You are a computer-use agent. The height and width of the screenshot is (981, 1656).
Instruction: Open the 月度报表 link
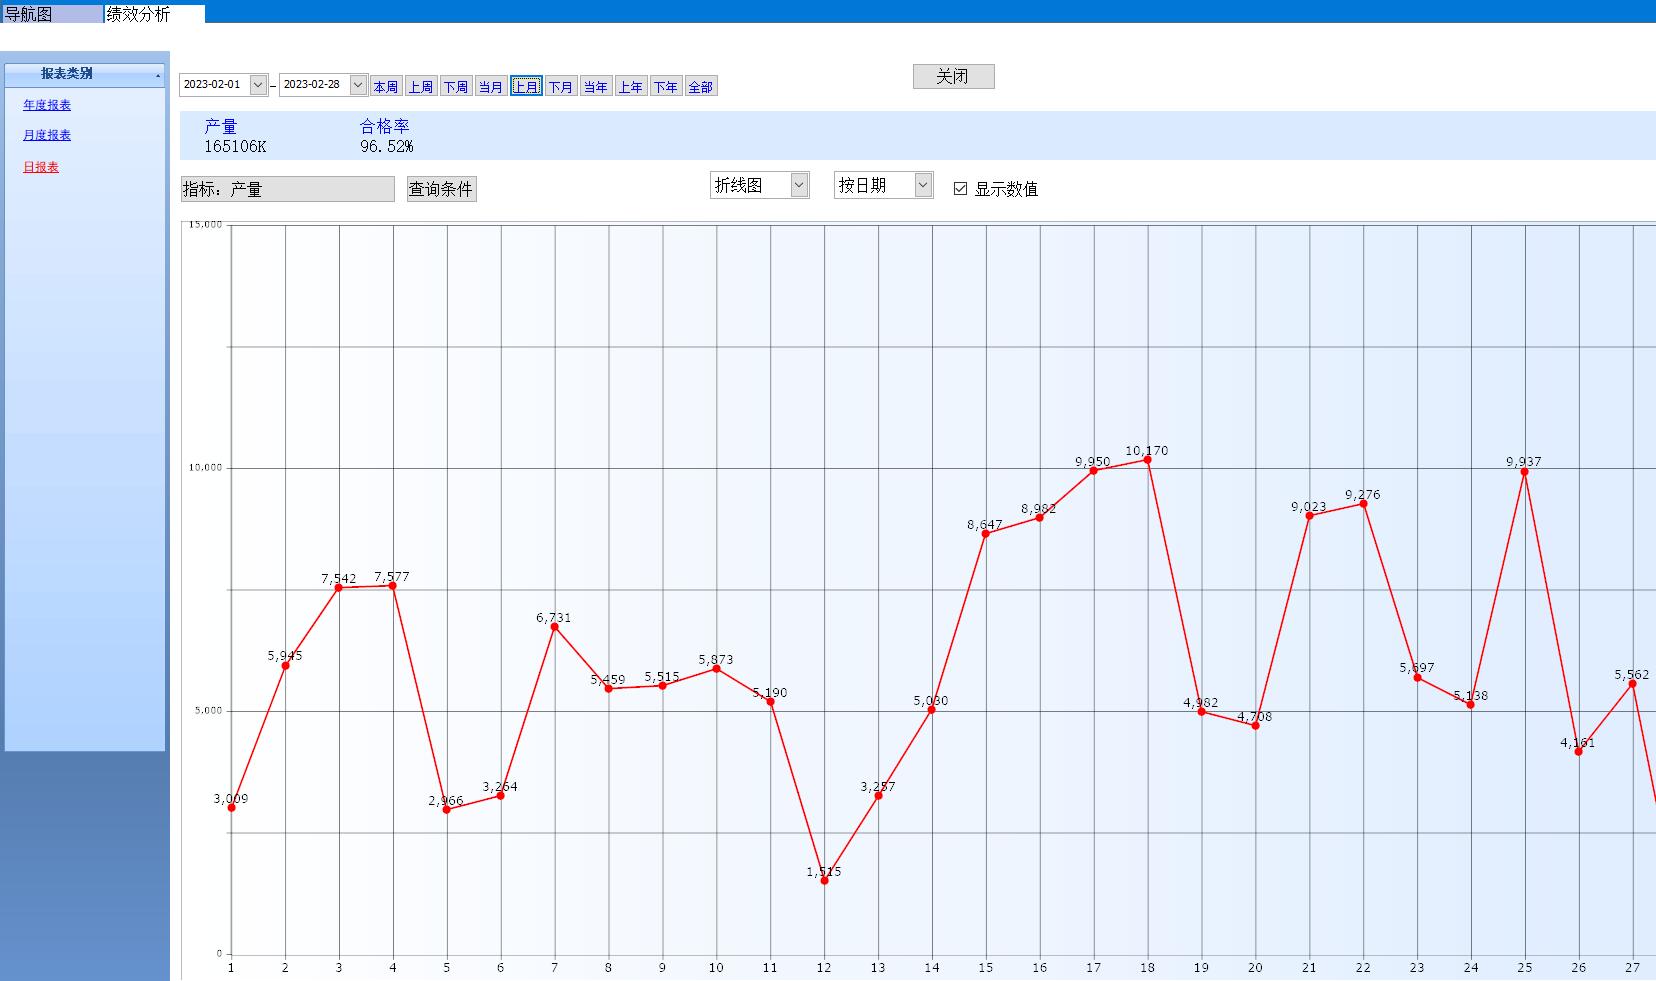[47, 135]
